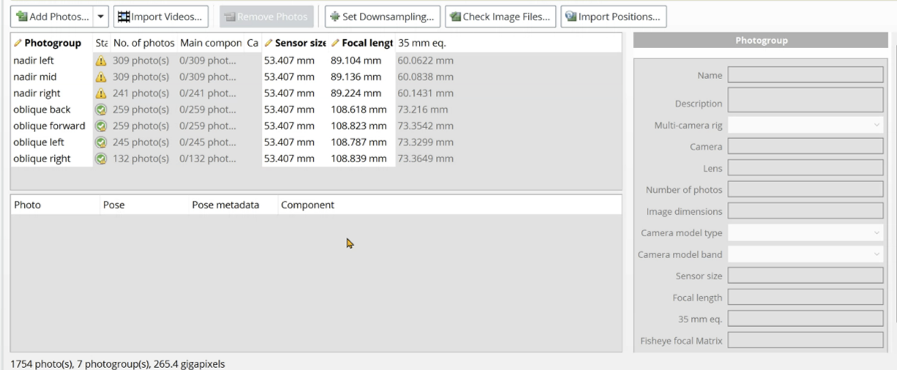The height and width of the screenshot is (370, 897).
Task: Select the nadir left photogroup
Action: (x=34, y=61)
